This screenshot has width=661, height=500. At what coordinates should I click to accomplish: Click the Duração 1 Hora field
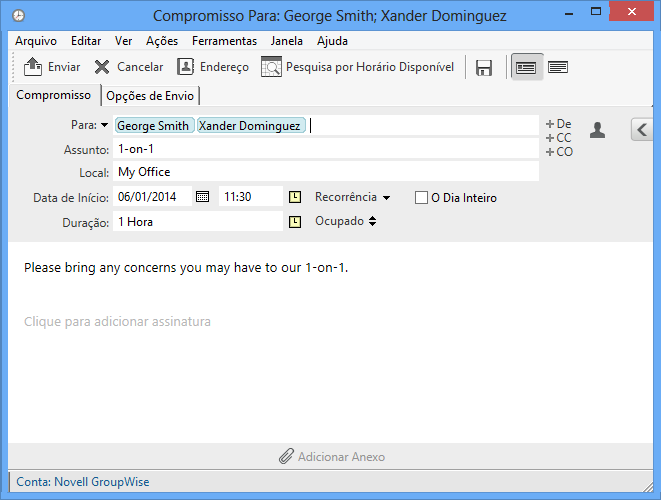pos(198,221)
